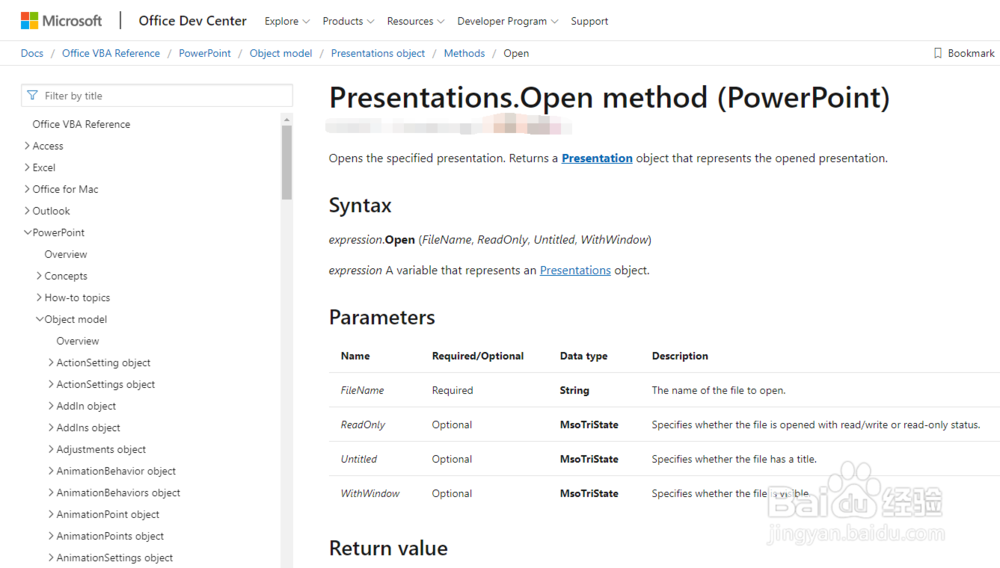Open the Developer Program menu
The width and height of the screenshot is (1000, 568).
coord(507,21)
